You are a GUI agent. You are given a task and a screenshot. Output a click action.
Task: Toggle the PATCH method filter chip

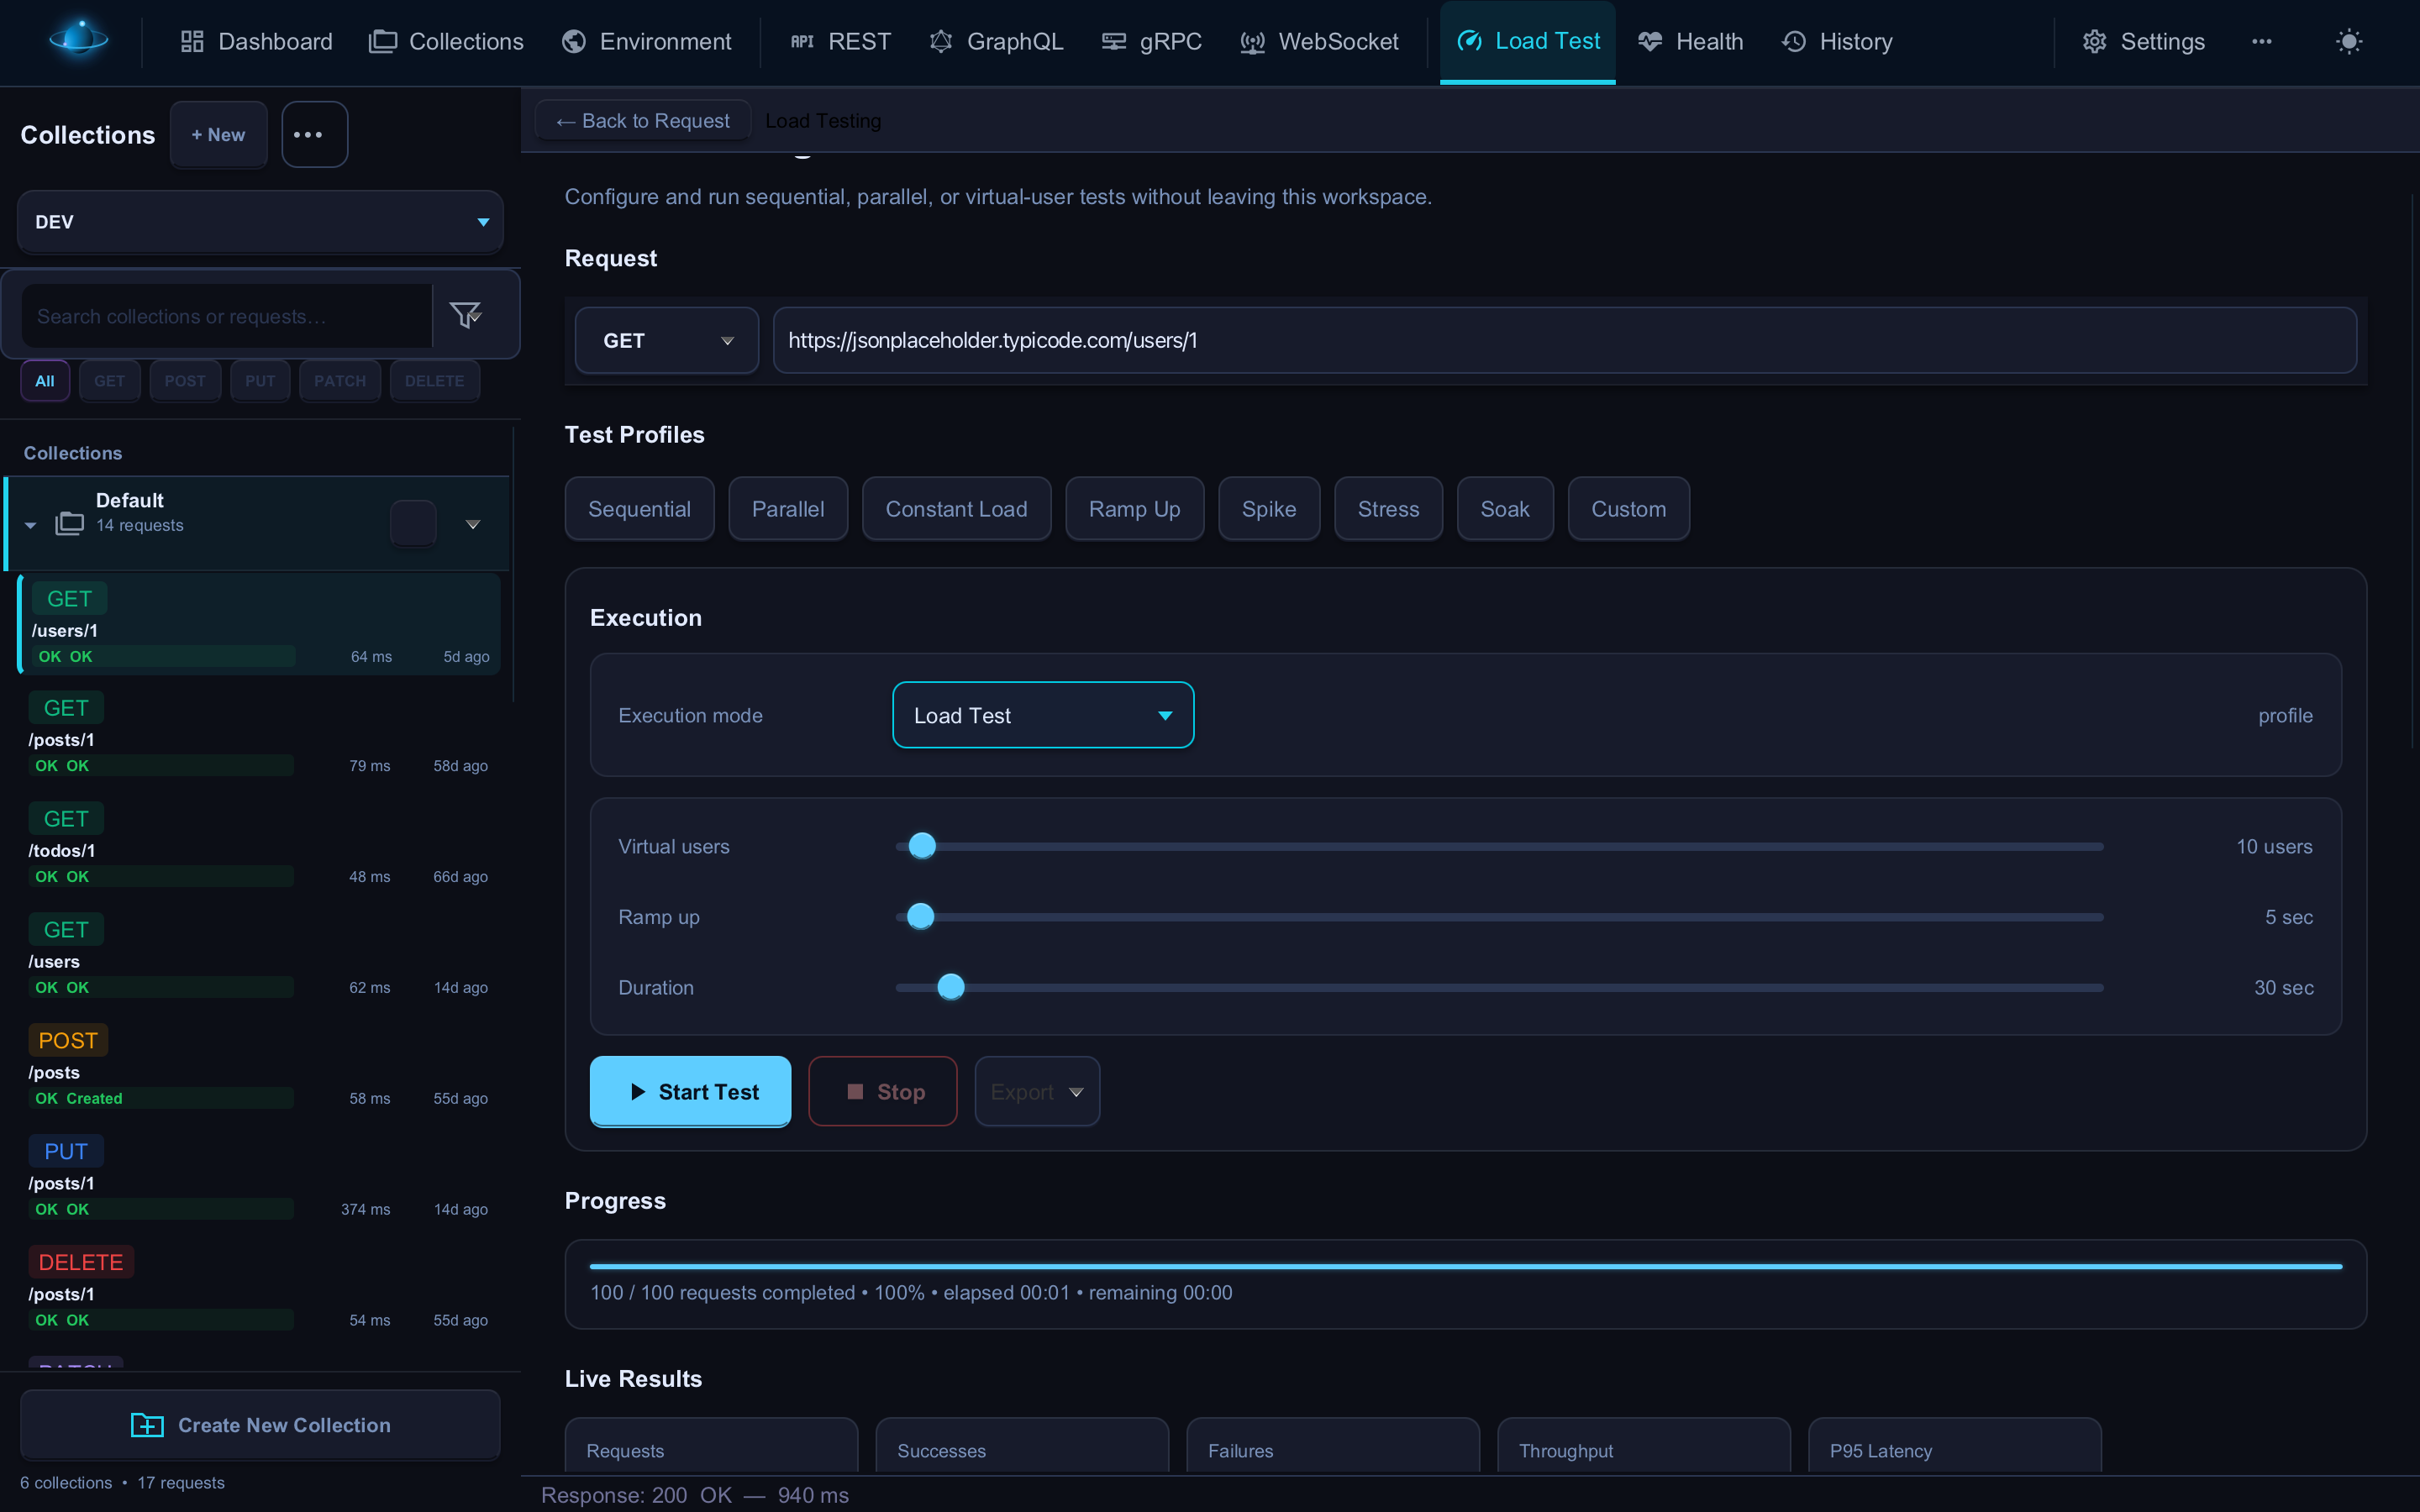tap(340, 381)
